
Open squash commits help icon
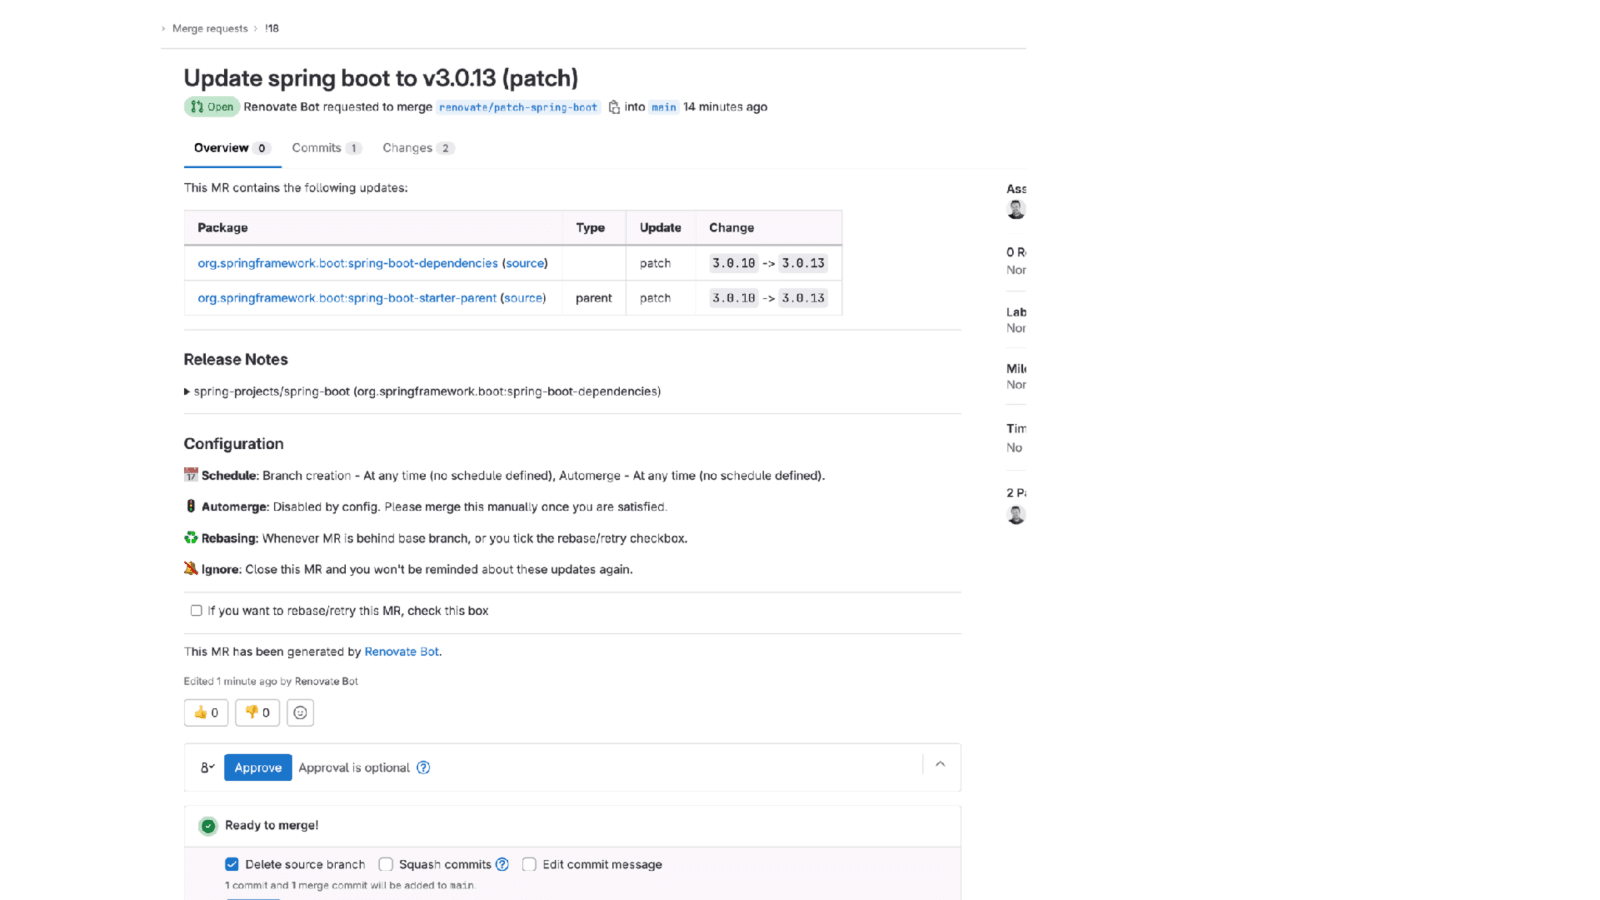click(502, 865)
